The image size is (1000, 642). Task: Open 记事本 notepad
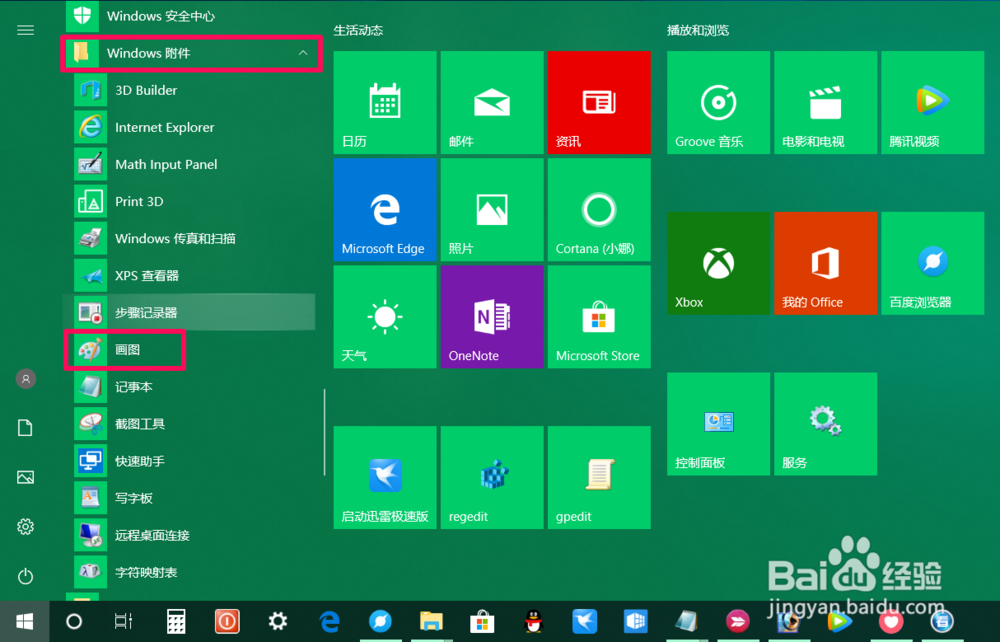tap(191, 386)
